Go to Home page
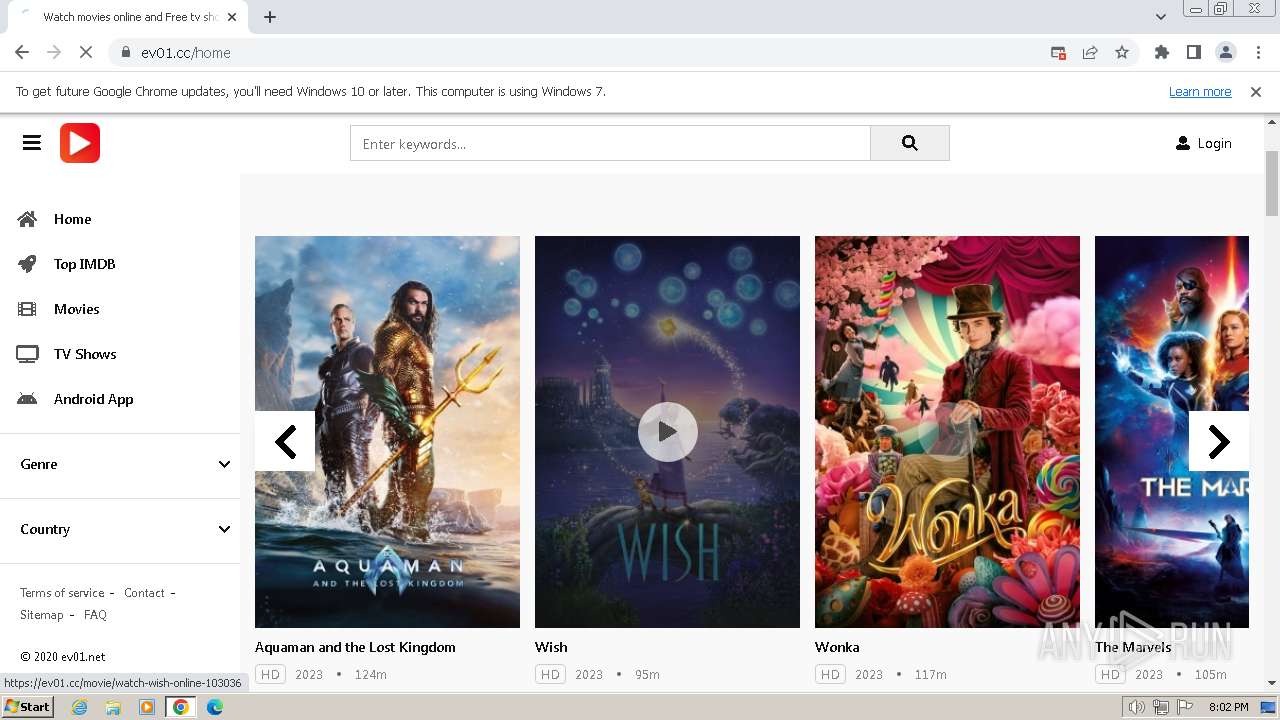 pyautogui.click(x=72, y=219)
